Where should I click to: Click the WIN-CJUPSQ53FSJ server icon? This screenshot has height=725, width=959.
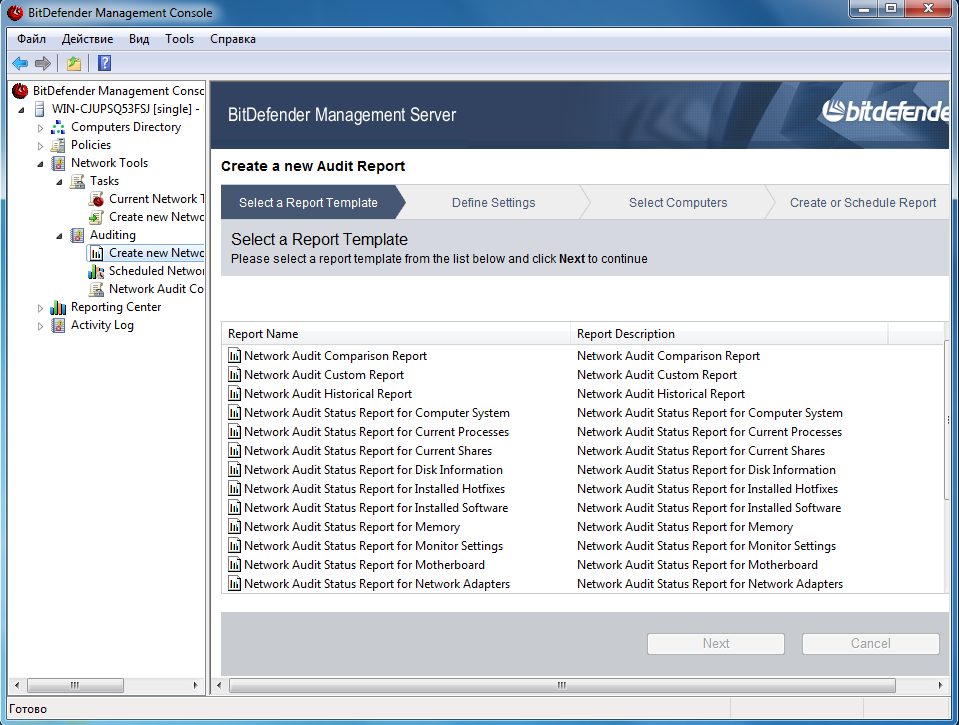pyautogui.click(x=40, y=109)
